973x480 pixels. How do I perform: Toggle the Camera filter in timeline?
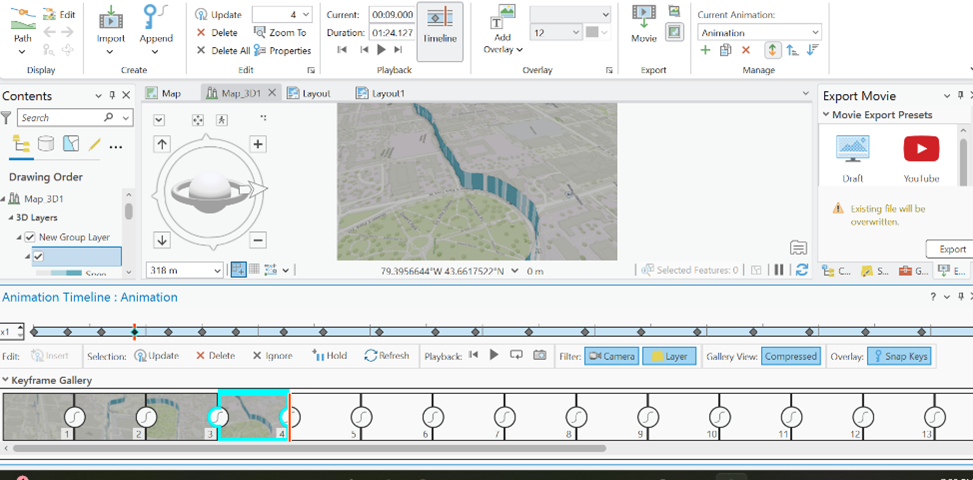[611, 355]
